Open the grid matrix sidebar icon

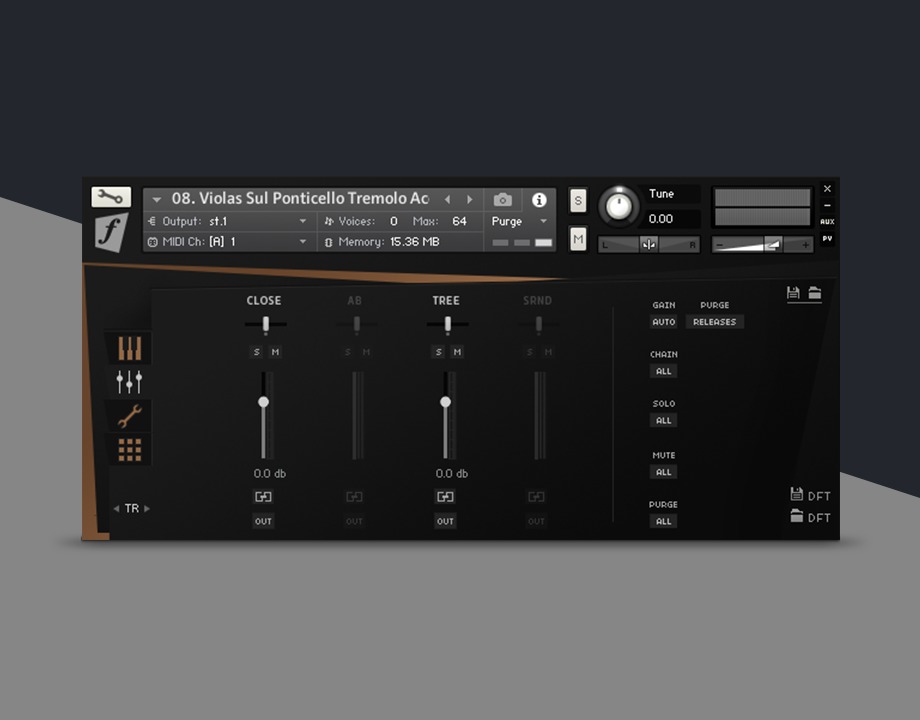[130, 450]
